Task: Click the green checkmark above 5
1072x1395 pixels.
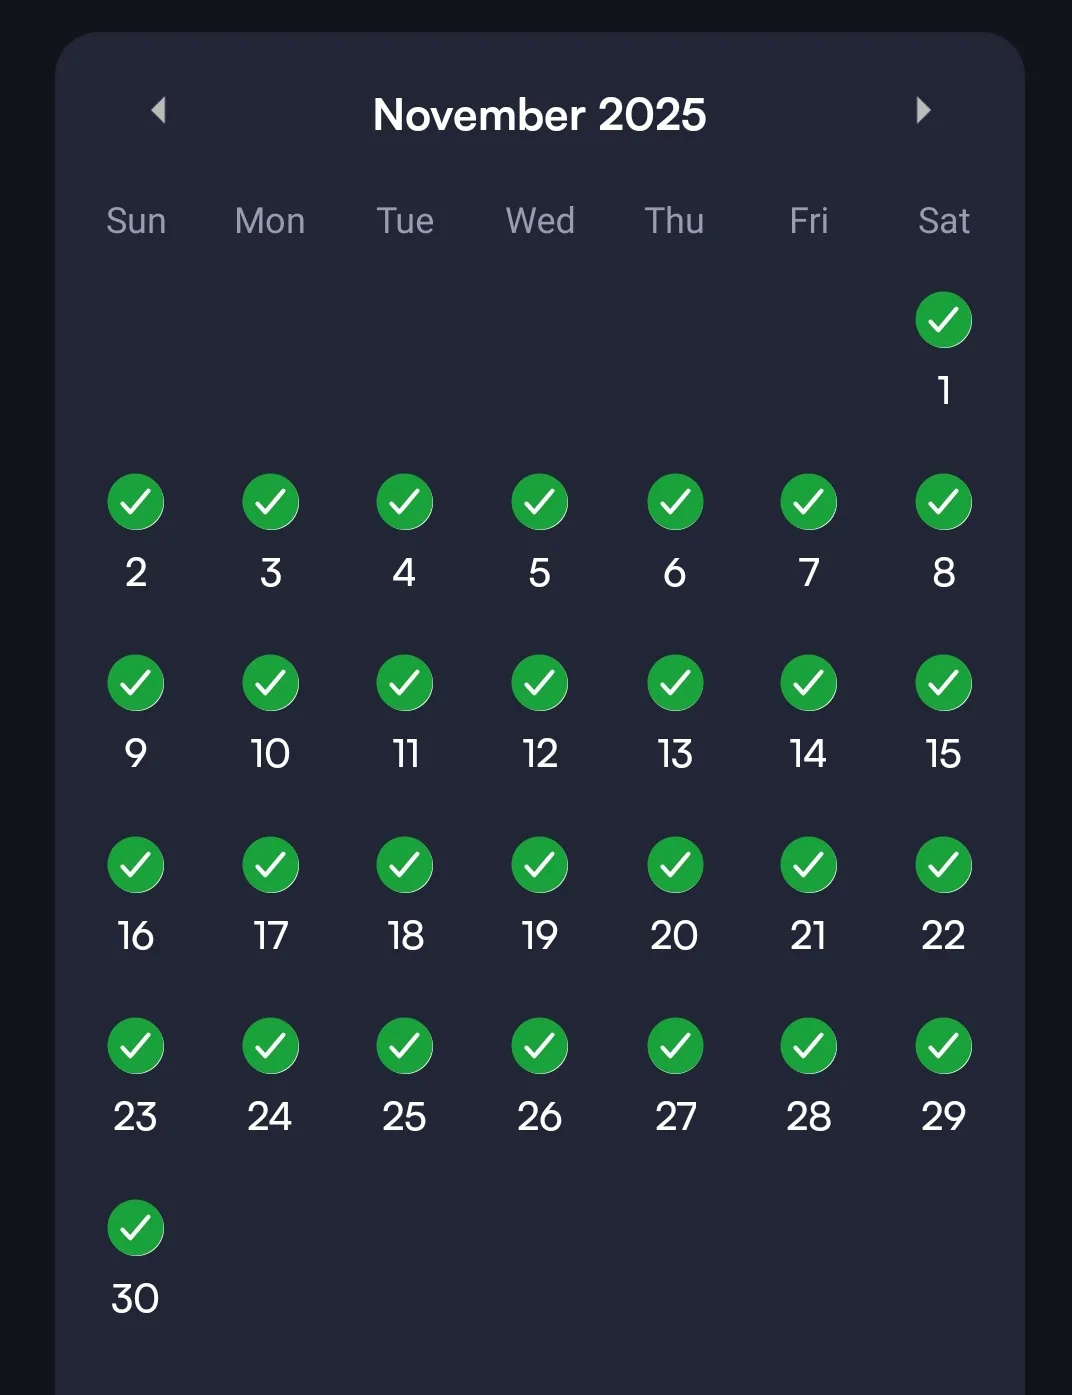Action: 540,502
